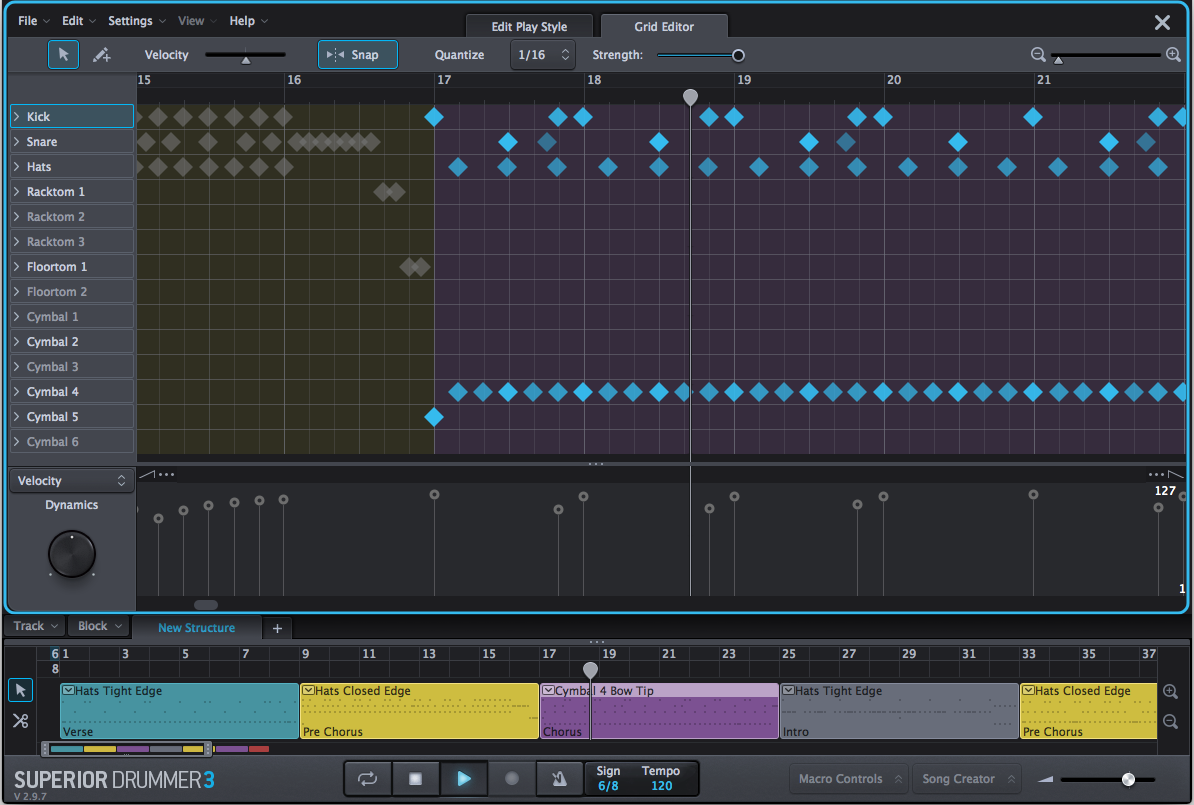Open the View menu
The height and width of the screenshot is (805, 1194).
(x=196, y=21)
